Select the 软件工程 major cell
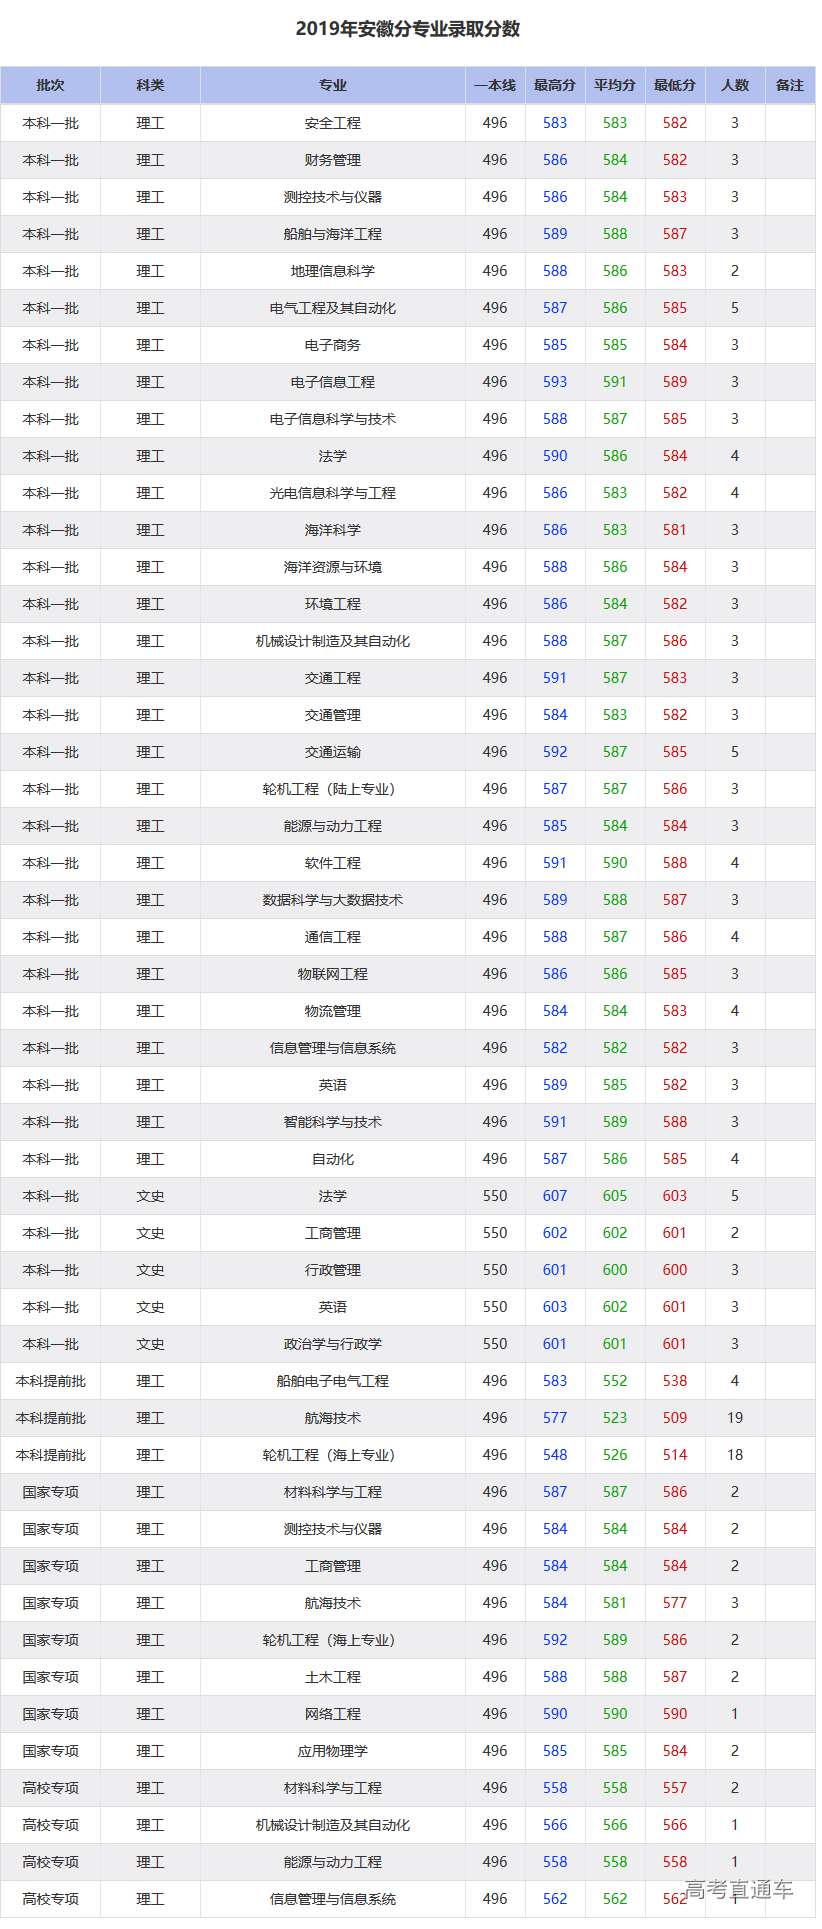822x1929 pixels. (x=332, y=863)
